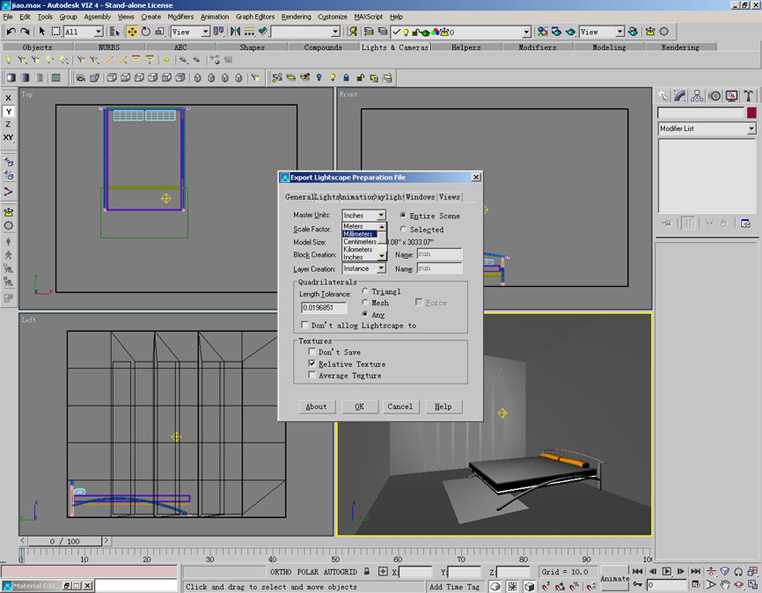Choose Millimeters in the units list
This screenshot has width=762, height=593.
pyautogui.click(x=359, y=234)
